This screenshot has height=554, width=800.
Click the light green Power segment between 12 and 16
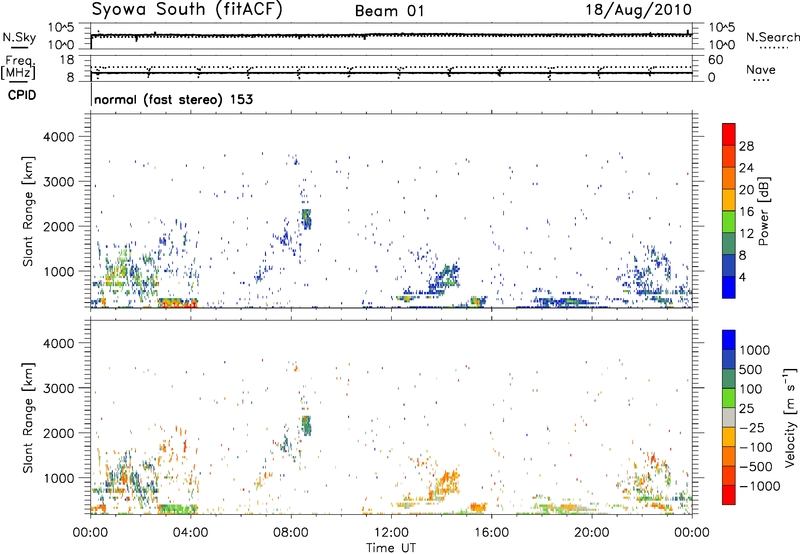pos(729,221)
